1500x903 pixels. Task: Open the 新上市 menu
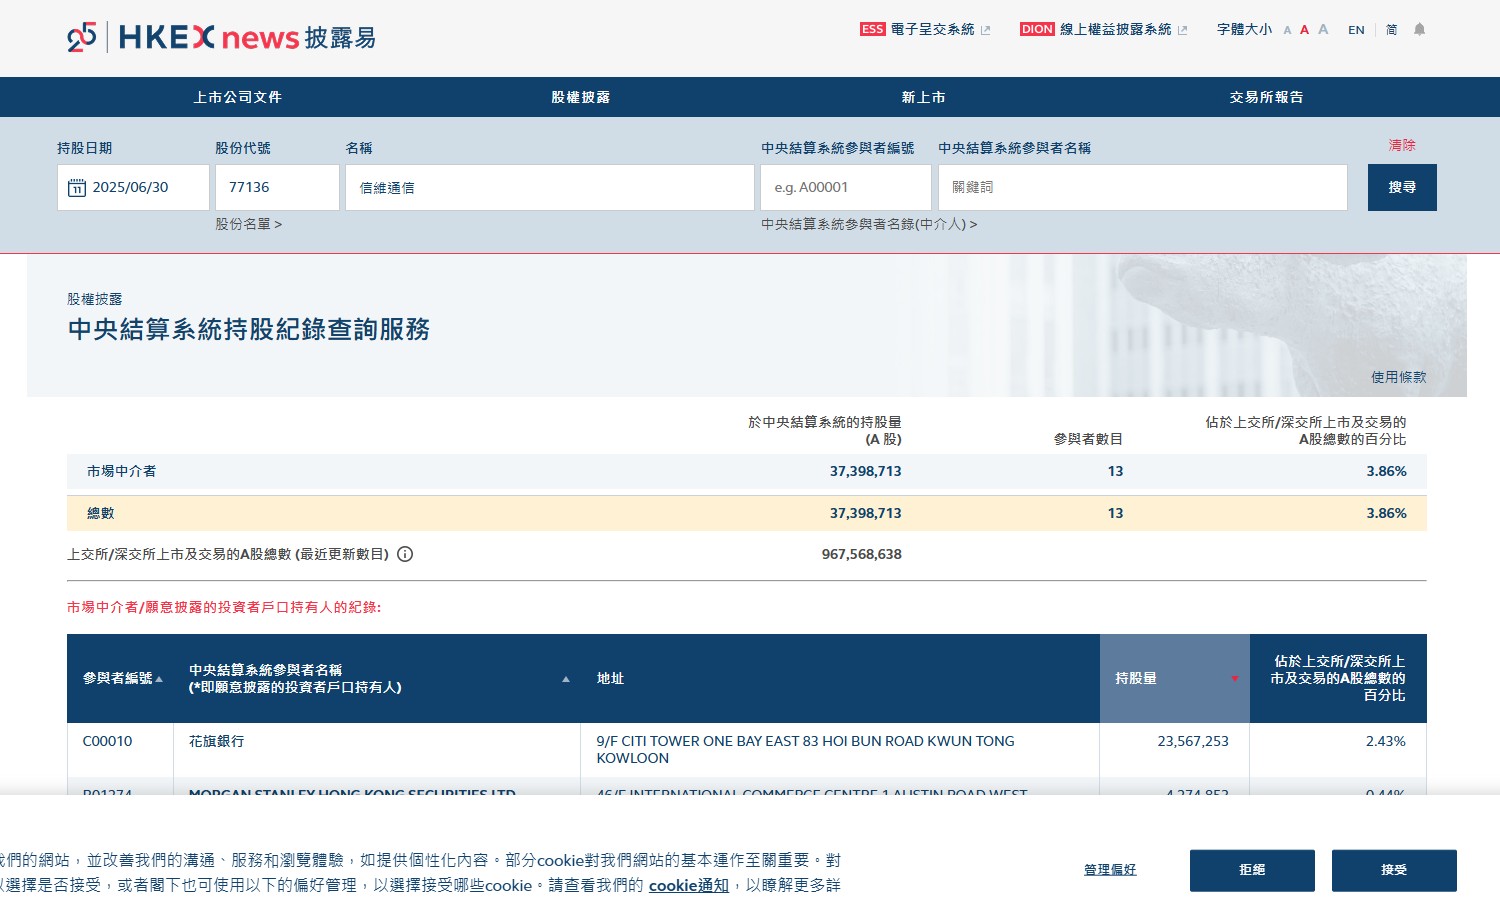tap(924, 97)
